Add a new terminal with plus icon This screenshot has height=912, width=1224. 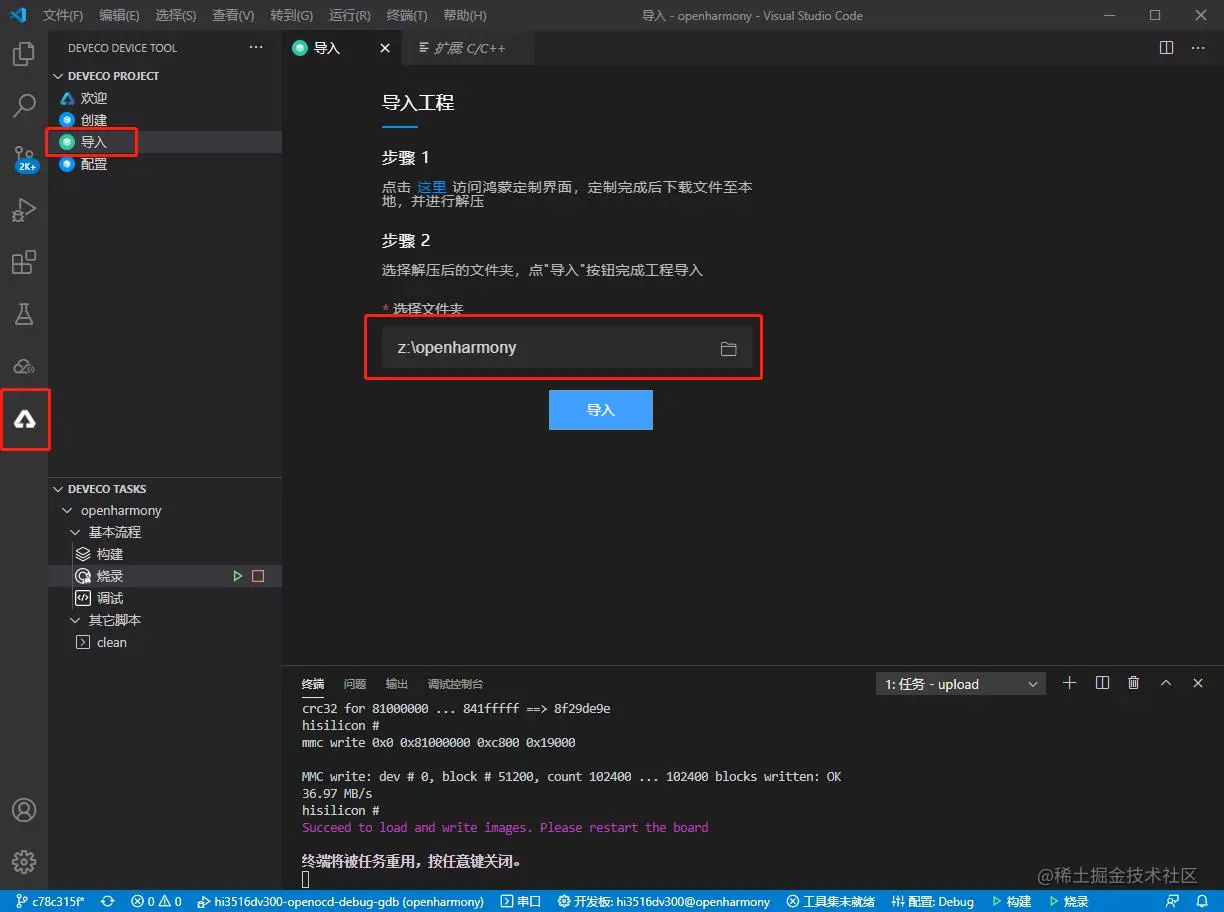(1069, 683)
